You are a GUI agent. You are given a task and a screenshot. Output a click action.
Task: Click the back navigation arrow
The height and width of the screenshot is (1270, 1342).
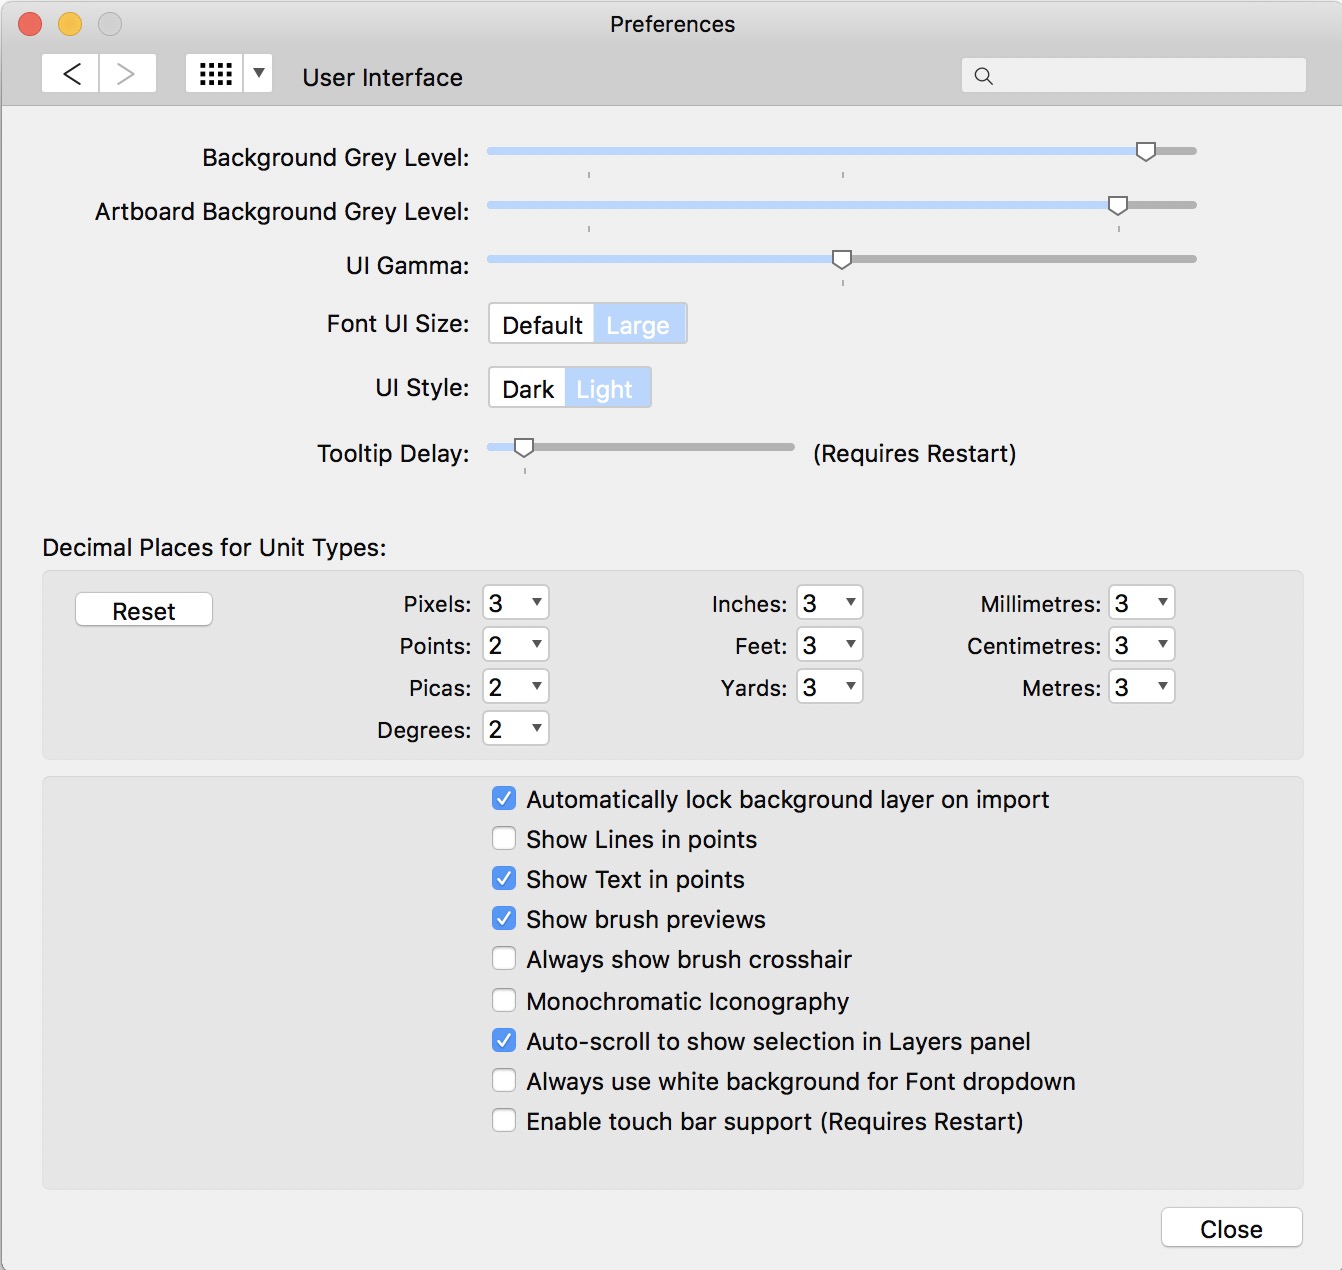(x=71, y=74)
